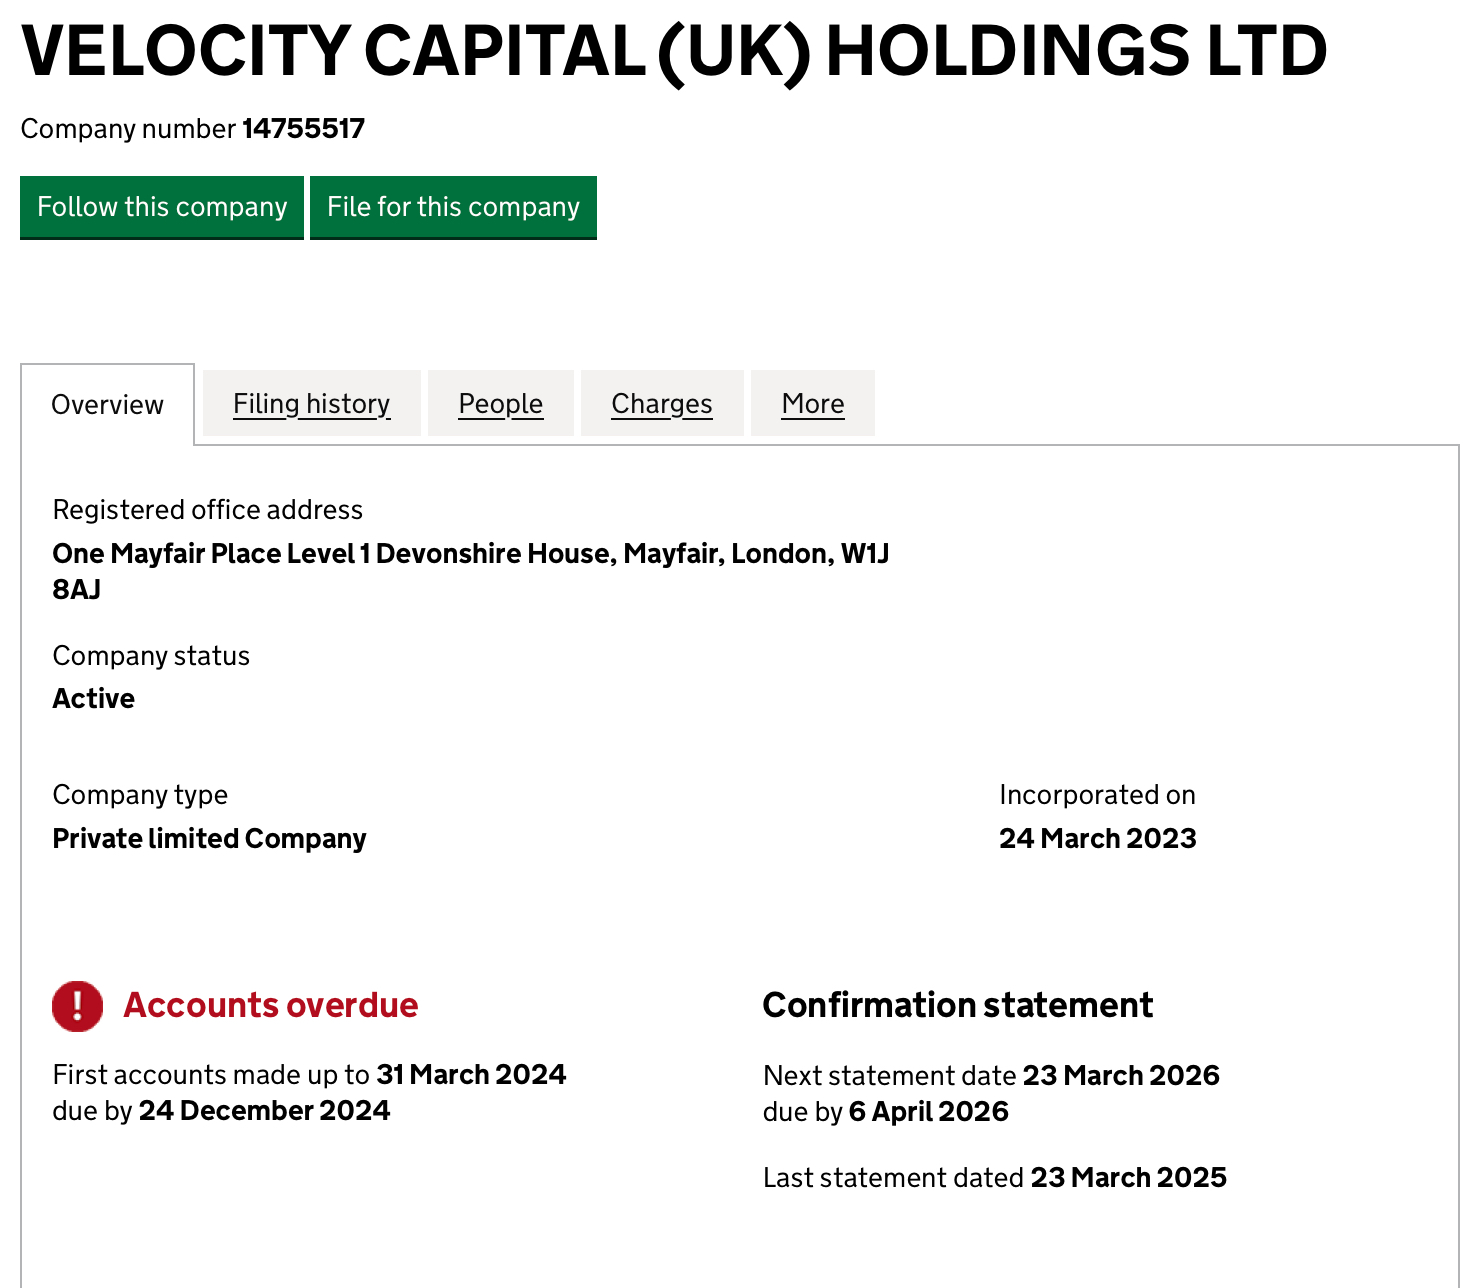Click File for this company button
1484x1288 pixels.
click(453, 207)
